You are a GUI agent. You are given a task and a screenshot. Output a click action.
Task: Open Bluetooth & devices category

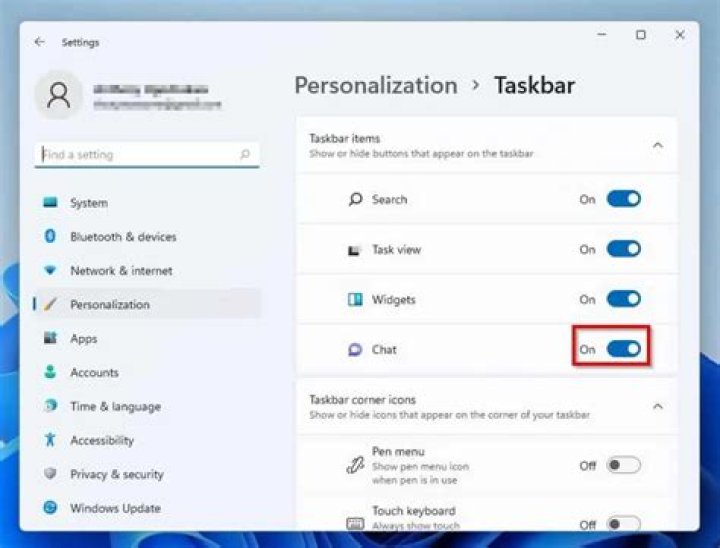click(x=148, y=237)
